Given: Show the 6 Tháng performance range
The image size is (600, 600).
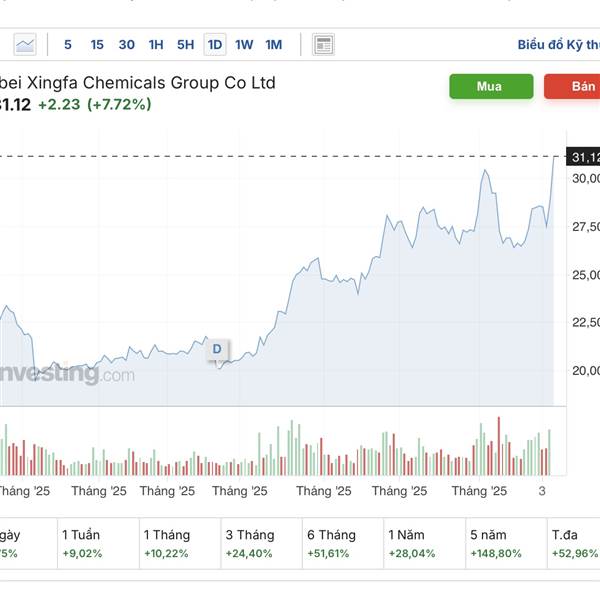Looking at the screenshot, I should pos(331,543).
